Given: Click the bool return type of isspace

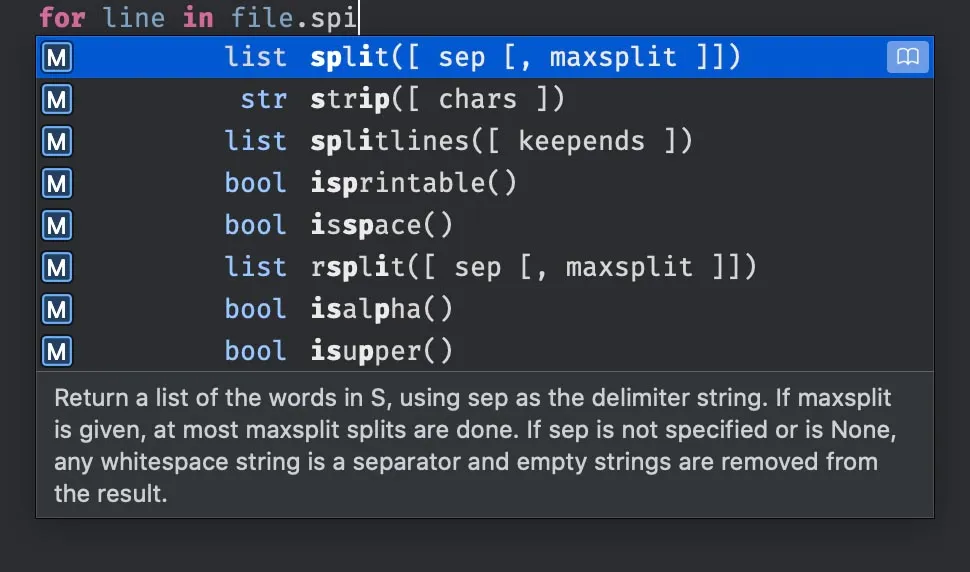Looking at the screenshot, I should [255, 225].
